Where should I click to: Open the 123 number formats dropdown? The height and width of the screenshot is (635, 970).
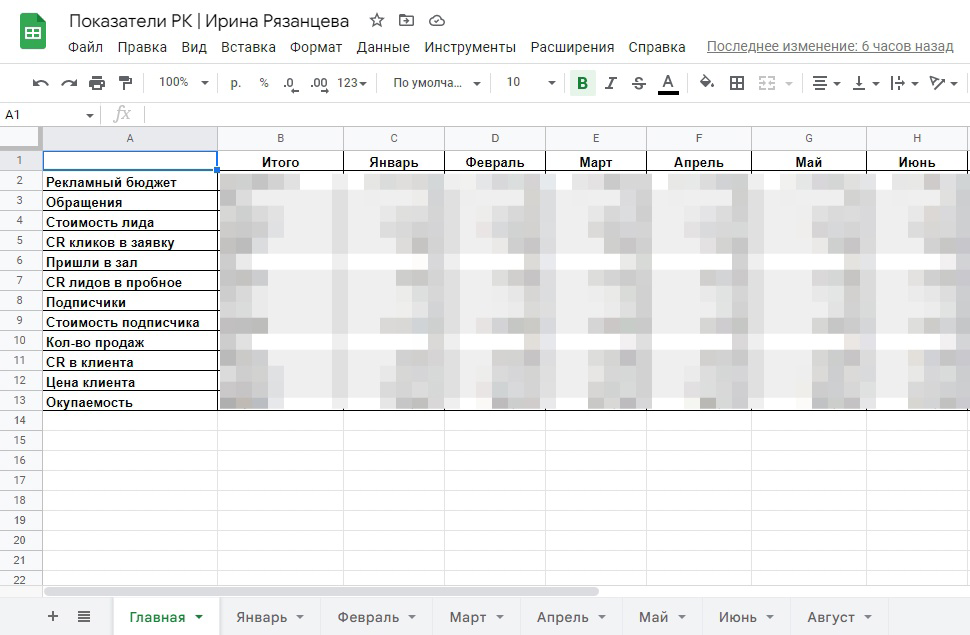pyautogui.click(x=352, y=83)
